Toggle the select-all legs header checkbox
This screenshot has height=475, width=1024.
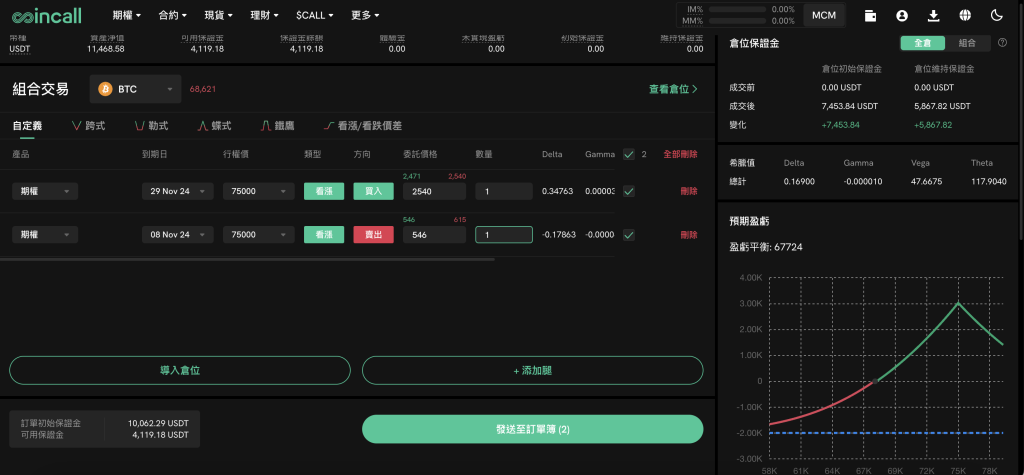point(628,154)
